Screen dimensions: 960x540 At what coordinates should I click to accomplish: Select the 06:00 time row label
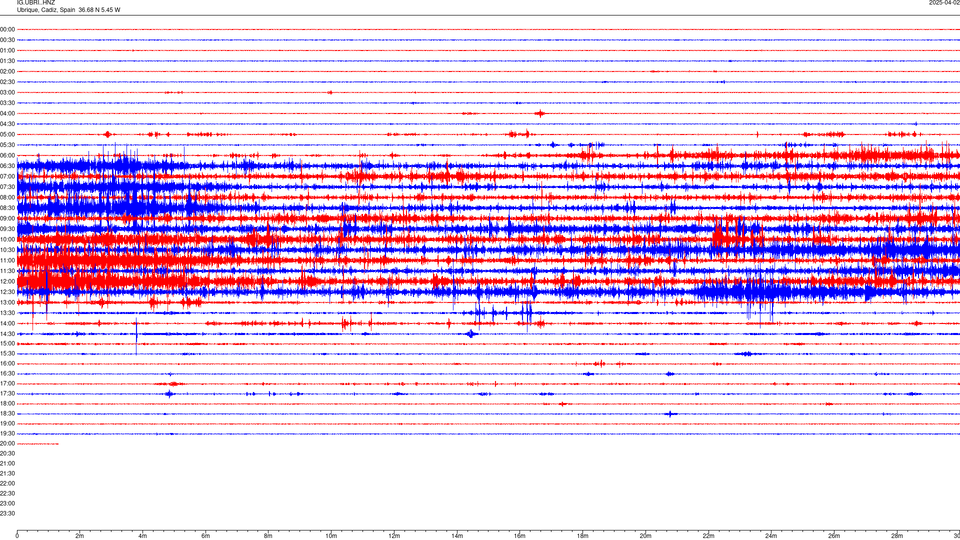click(7, 156)
